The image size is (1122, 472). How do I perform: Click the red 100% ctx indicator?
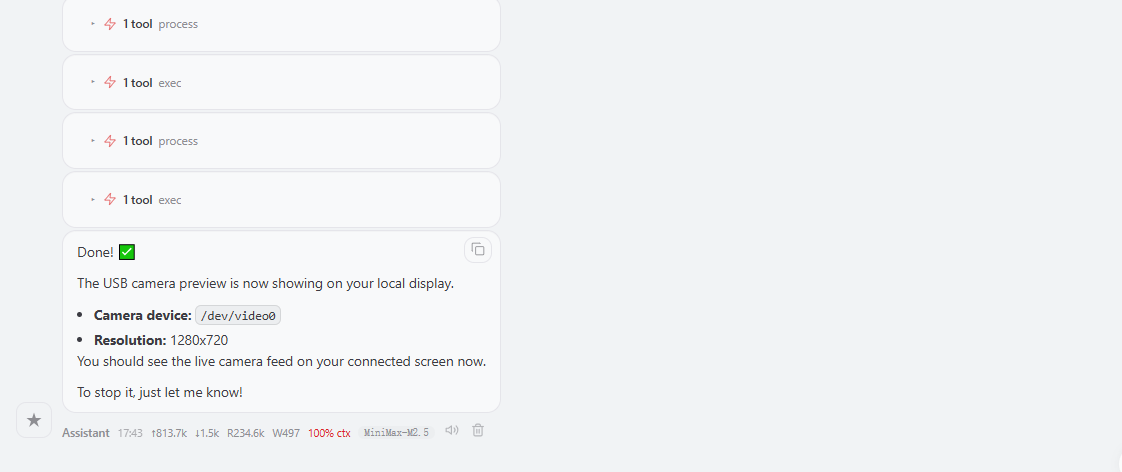[x=329, y=433]
